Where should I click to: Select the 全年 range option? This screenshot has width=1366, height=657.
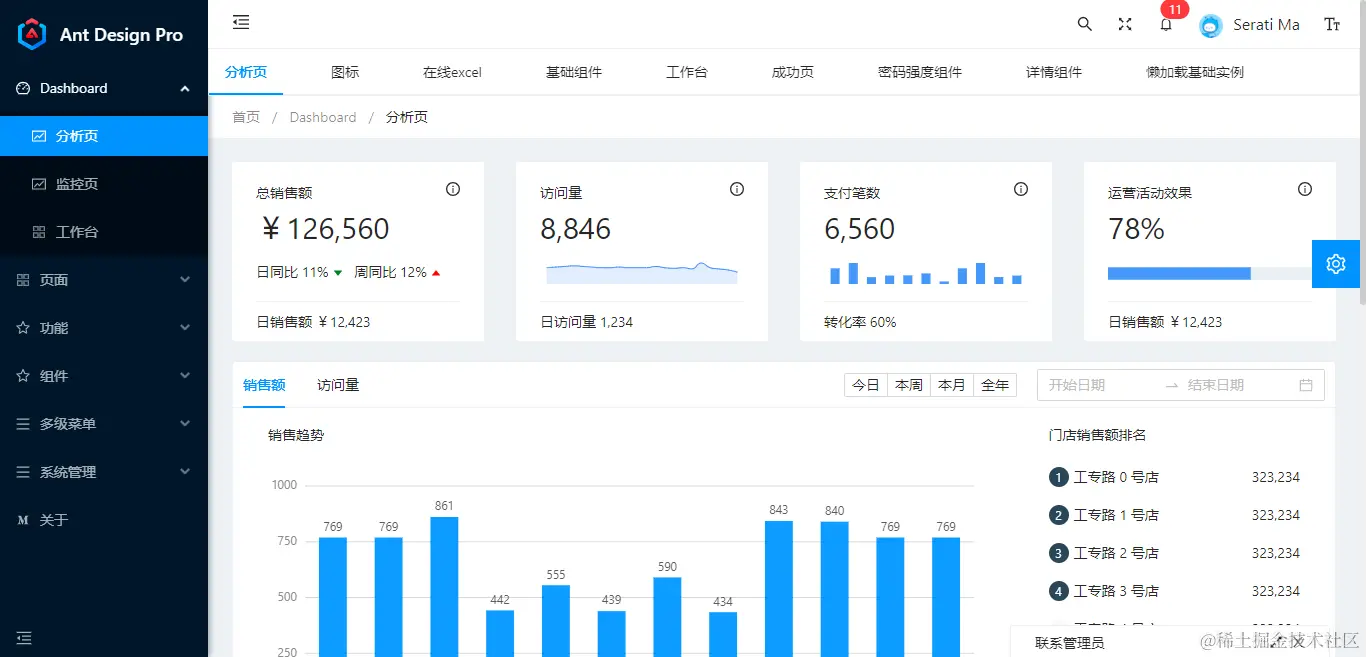point(995,385)
